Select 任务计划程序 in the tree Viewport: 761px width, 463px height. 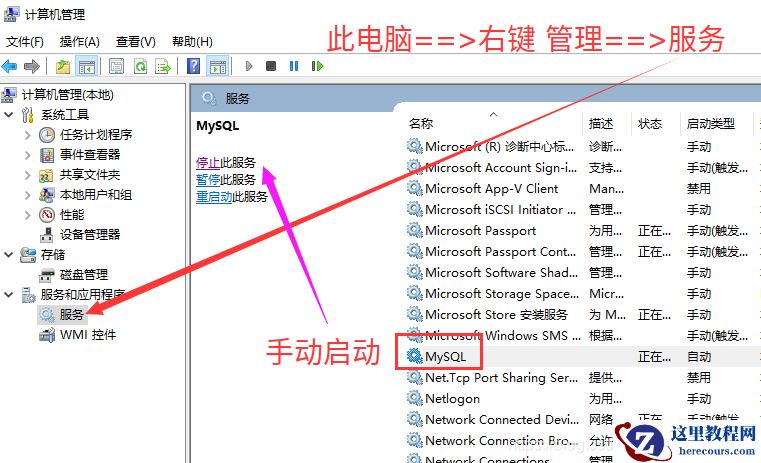(x=96, y=135)
